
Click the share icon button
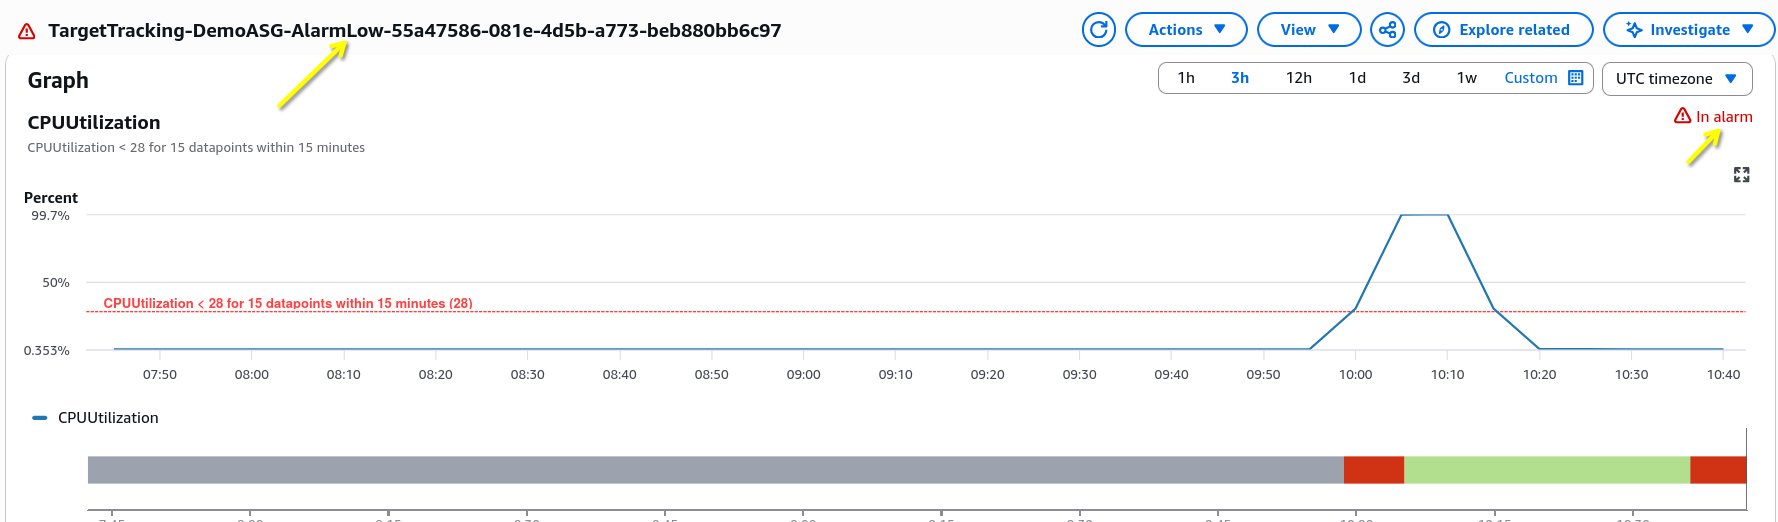1387,29
